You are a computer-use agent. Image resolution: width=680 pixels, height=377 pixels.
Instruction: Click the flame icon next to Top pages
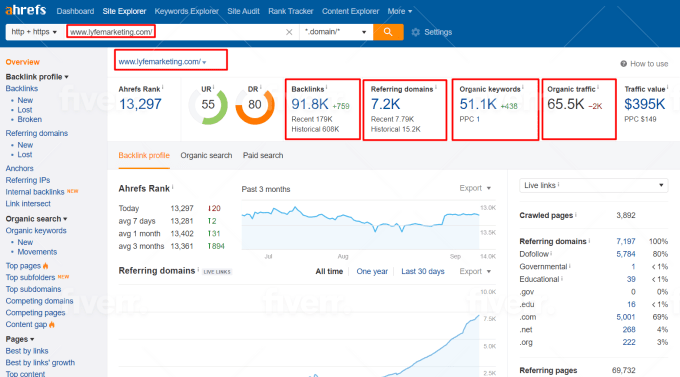click(46, 266)
